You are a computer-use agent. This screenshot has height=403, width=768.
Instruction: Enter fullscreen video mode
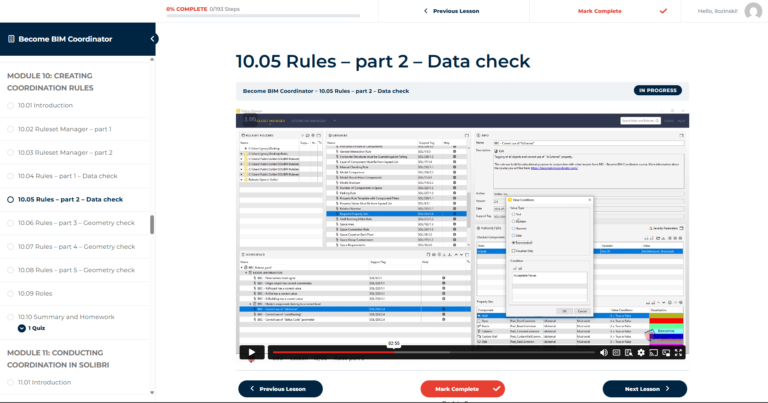[x=680, y=353]
